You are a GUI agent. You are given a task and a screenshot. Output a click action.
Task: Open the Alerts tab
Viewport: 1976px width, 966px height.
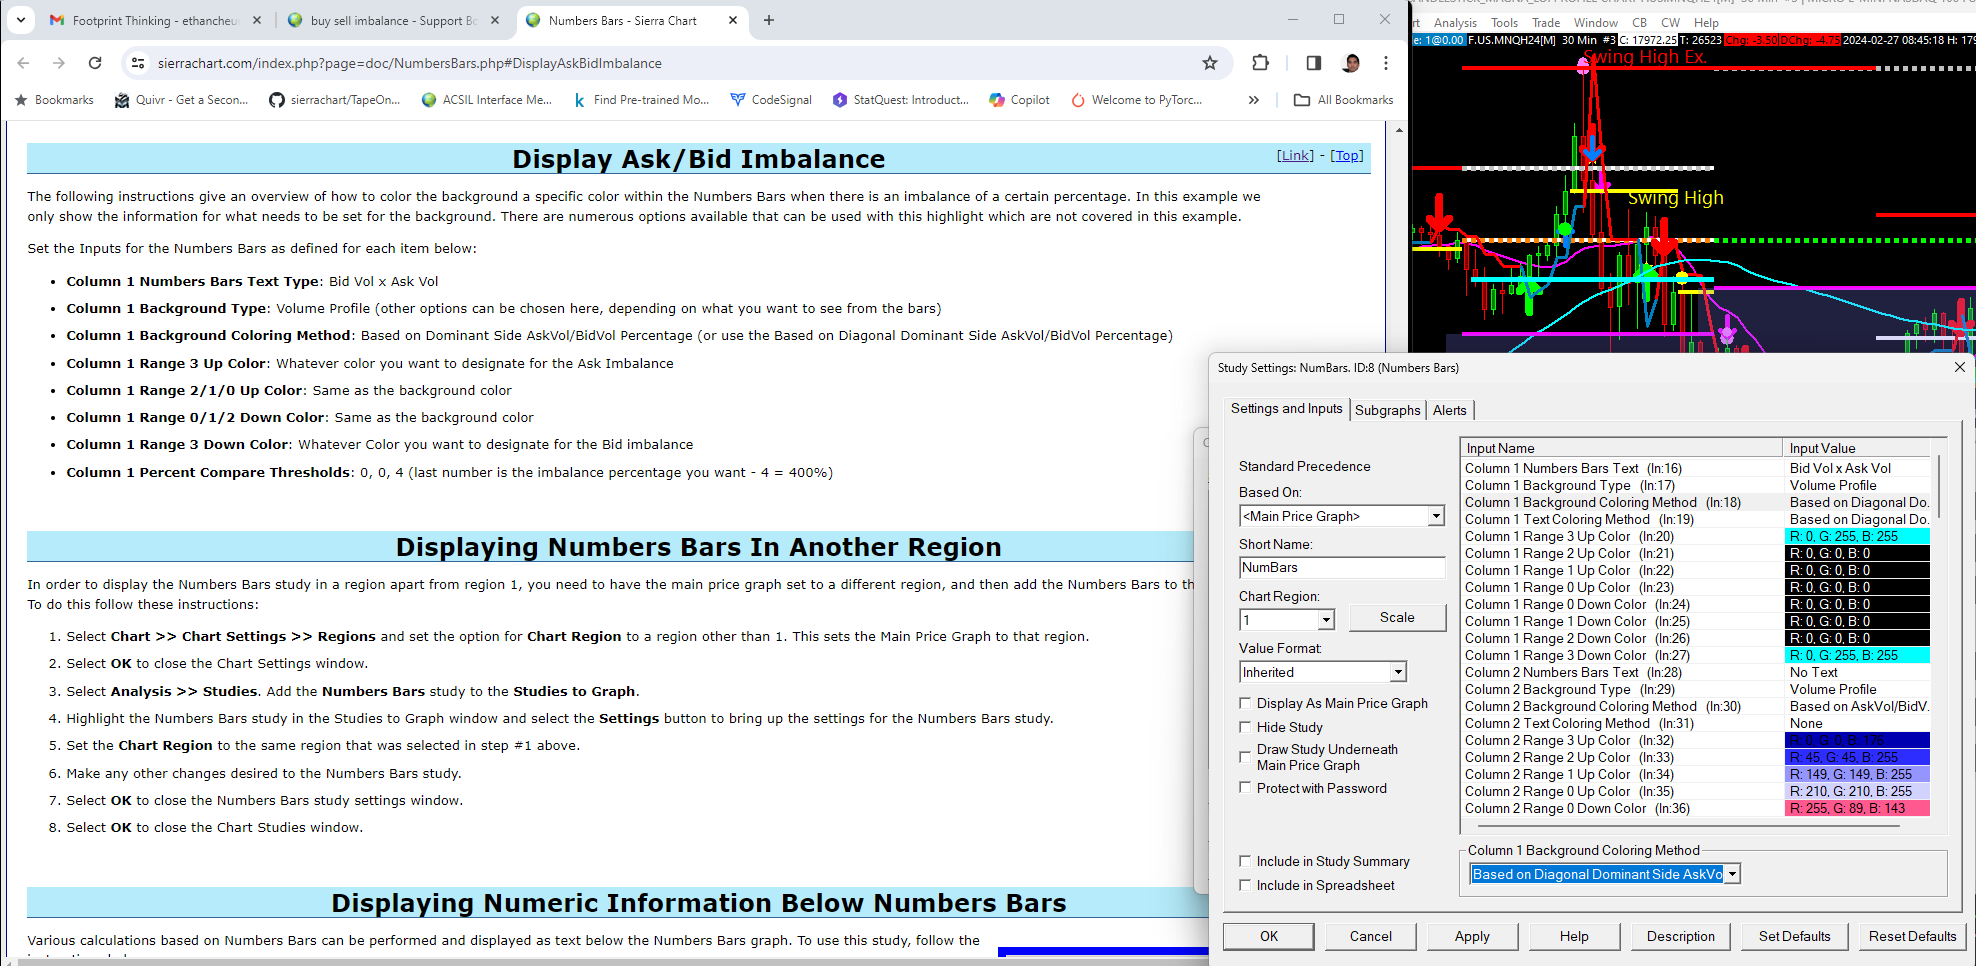pyautogui.click(x=1449, y=410)
